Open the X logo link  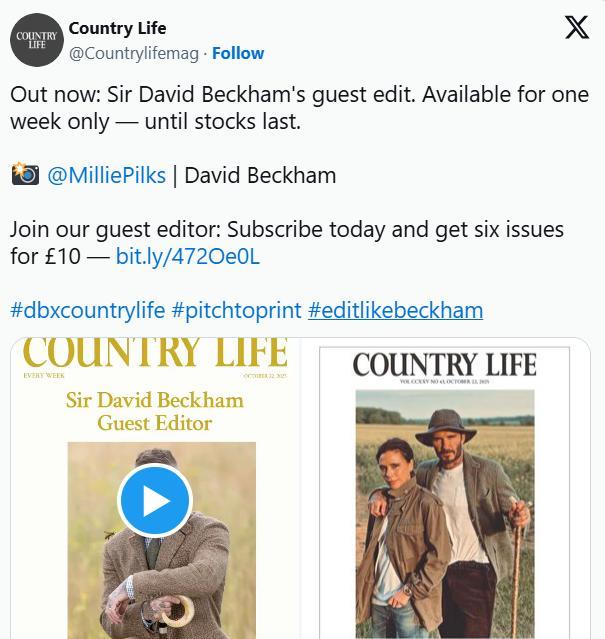pyautogui.click(x=577, y=28)
